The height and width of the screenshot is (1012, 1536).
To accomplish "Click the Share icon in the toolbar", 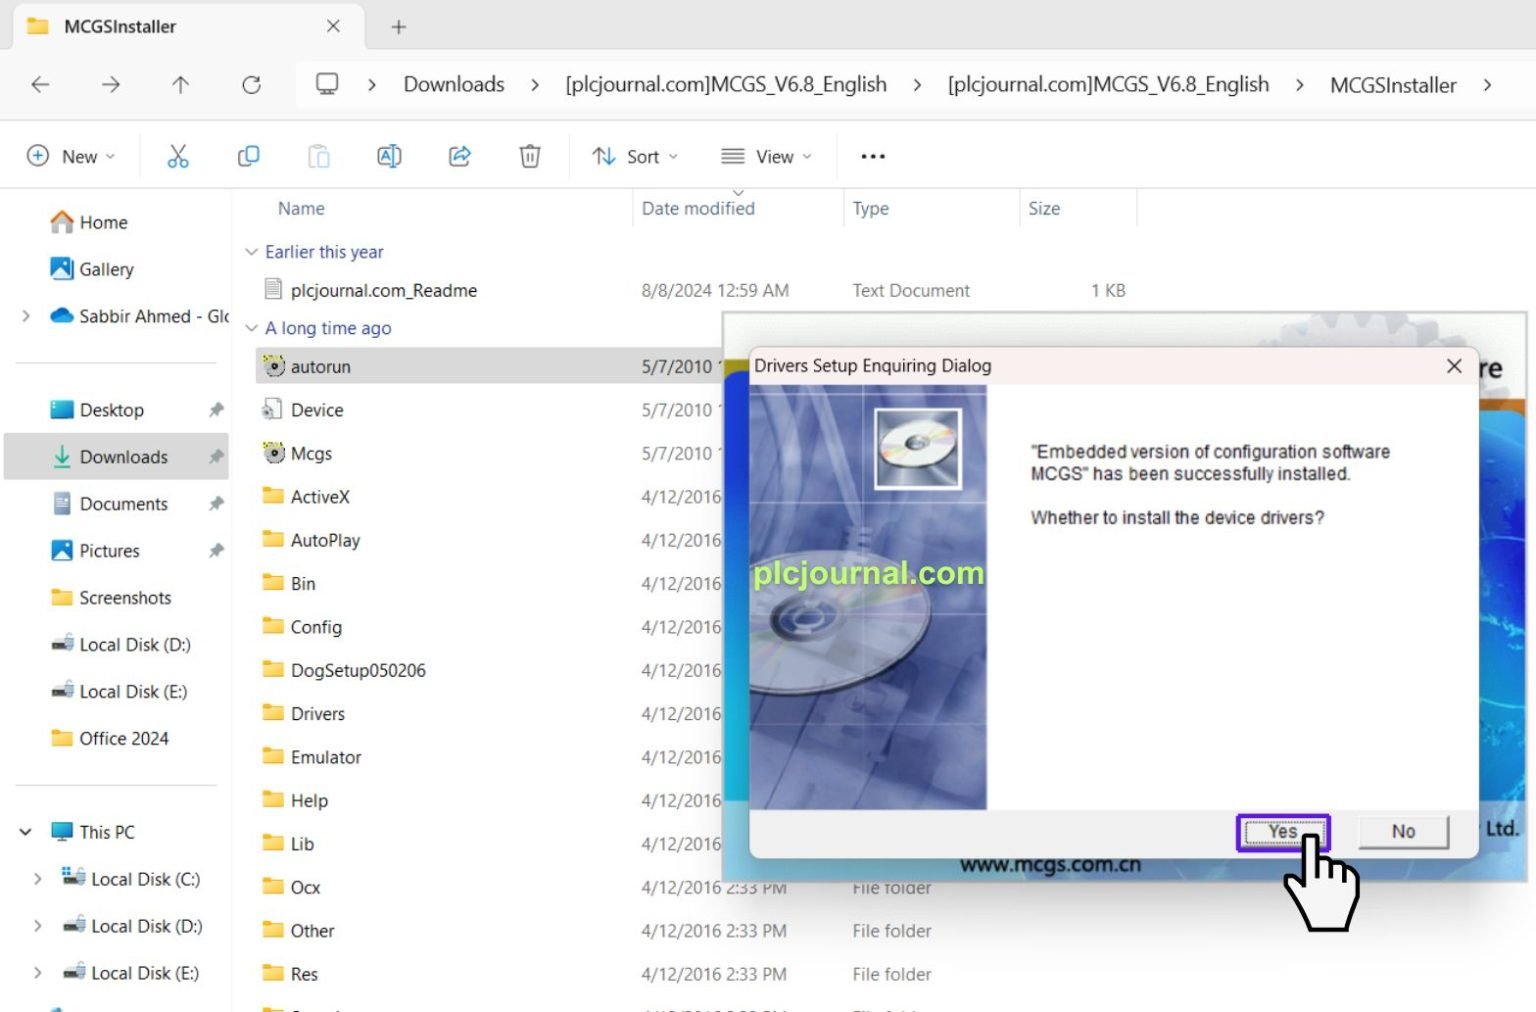I will coord(459,155).
